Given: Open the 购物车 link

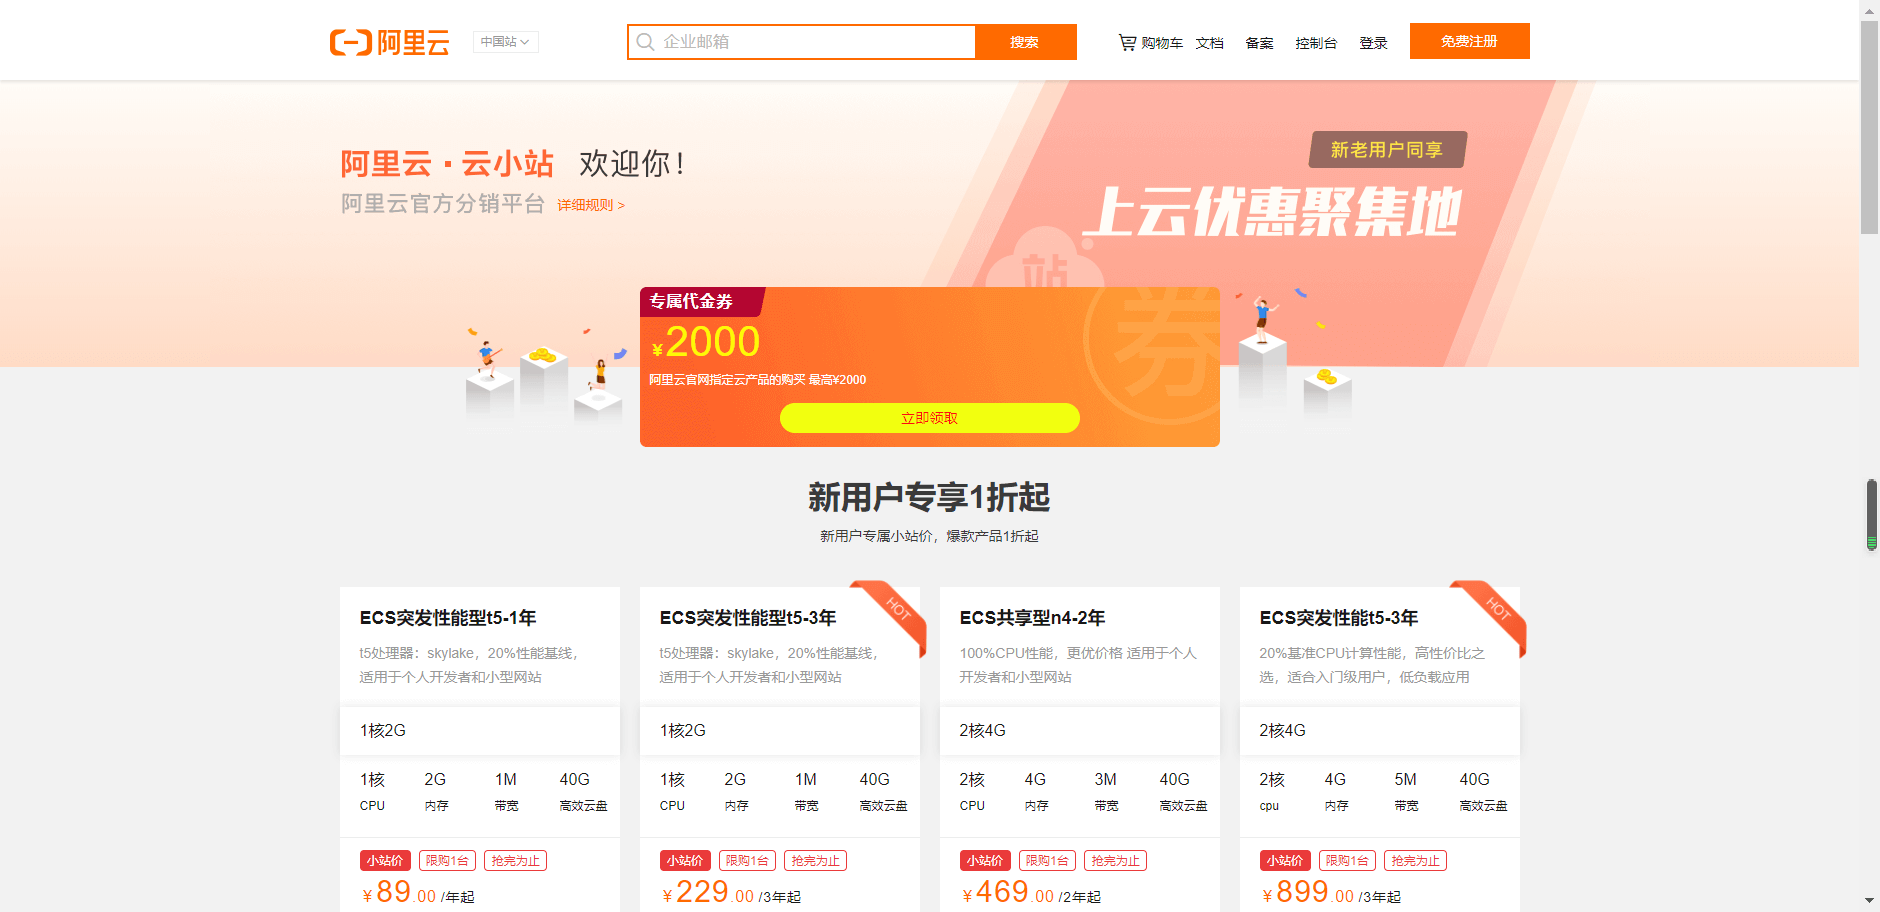Looking at the screenshot, I should click(x=1162, y=43).
